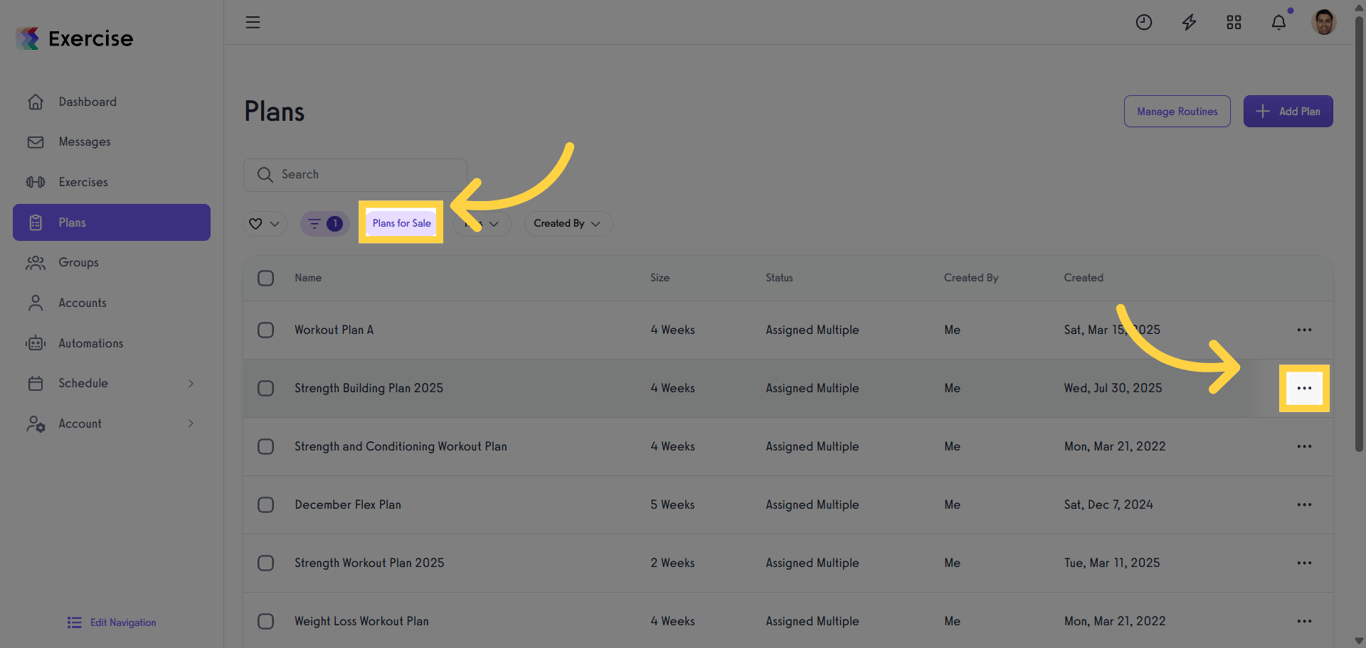This screenshot has width=1366, height=648.
Task: Click the Plans for Sale filter chip
Action: 402,223
